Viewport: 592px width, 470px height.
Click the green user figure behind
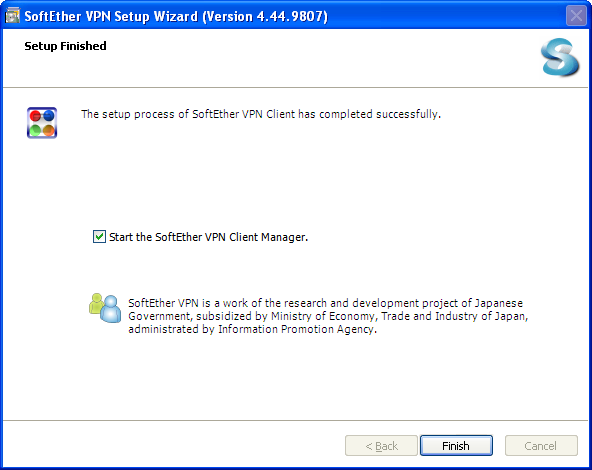pyautogui.click(x=96, y=303)
